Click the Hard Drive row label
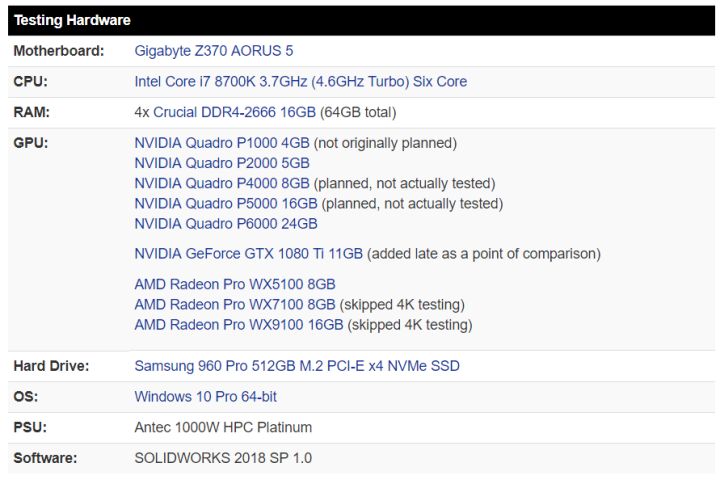Viewport: 720px width, 484px height. pos(51,366)
